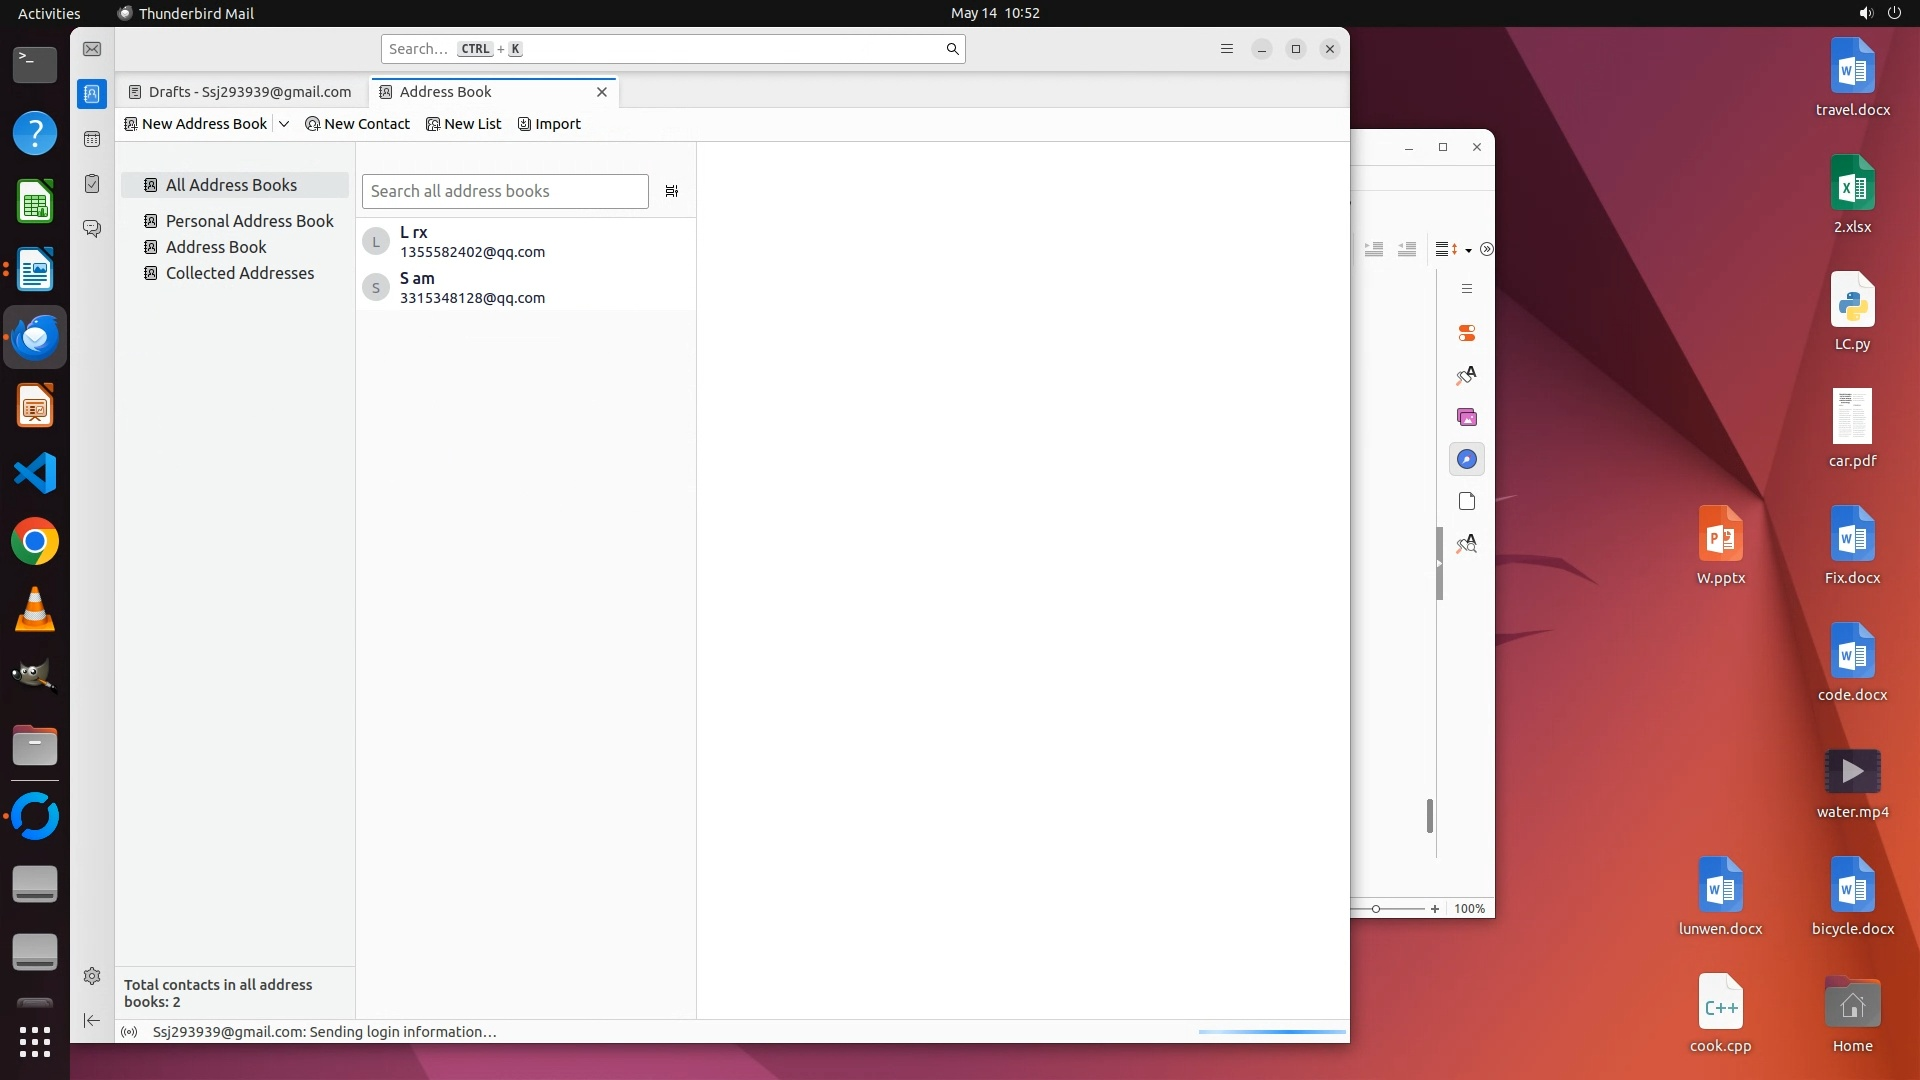Expand the New Address Book dropdown arrow
Screen dimensions: 1920x1080
point(284,124)
